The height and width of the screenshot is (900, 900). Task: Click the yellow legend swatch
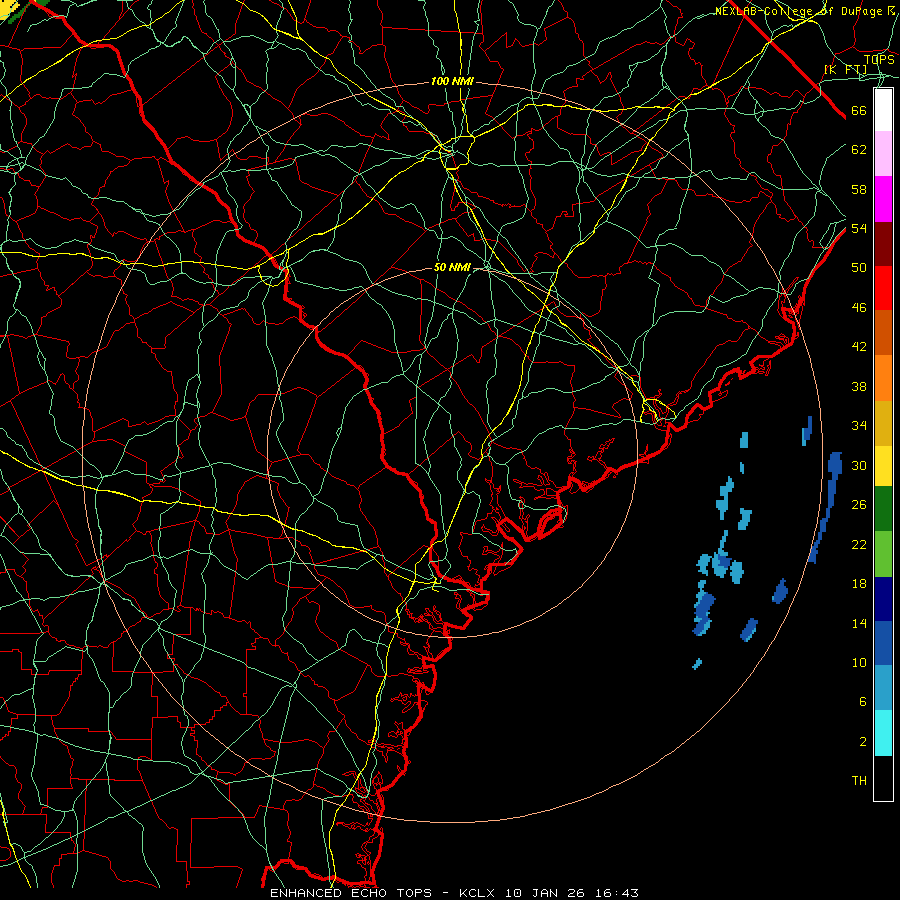[x=883, y=465]
